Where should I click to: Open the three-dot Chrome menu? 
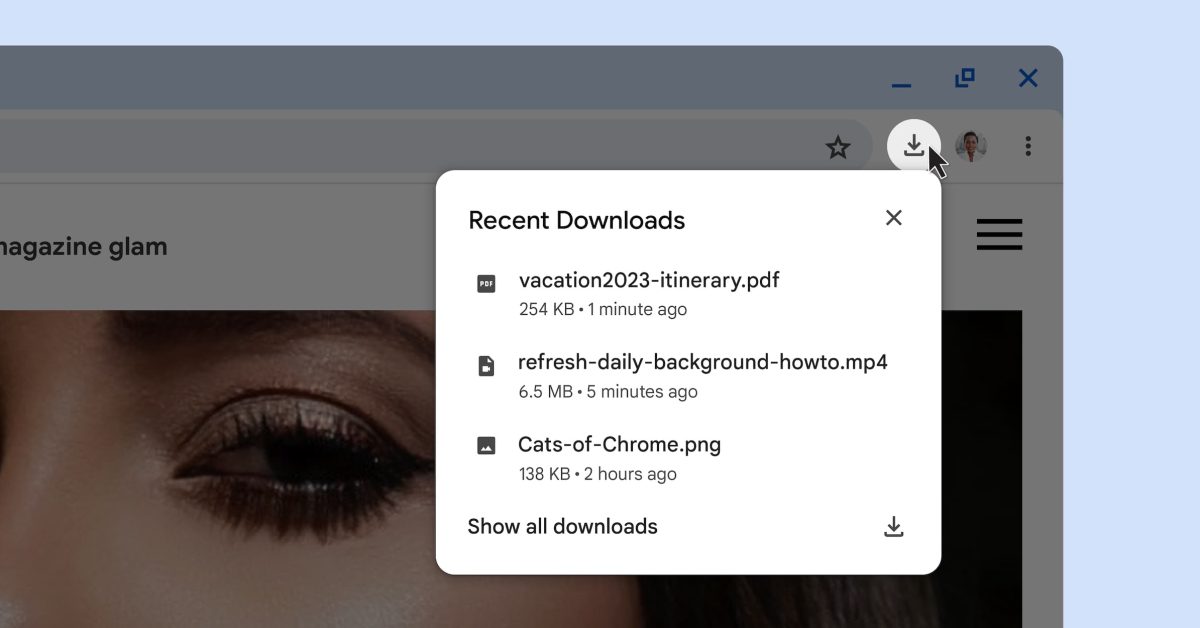tap(1028, 146)
